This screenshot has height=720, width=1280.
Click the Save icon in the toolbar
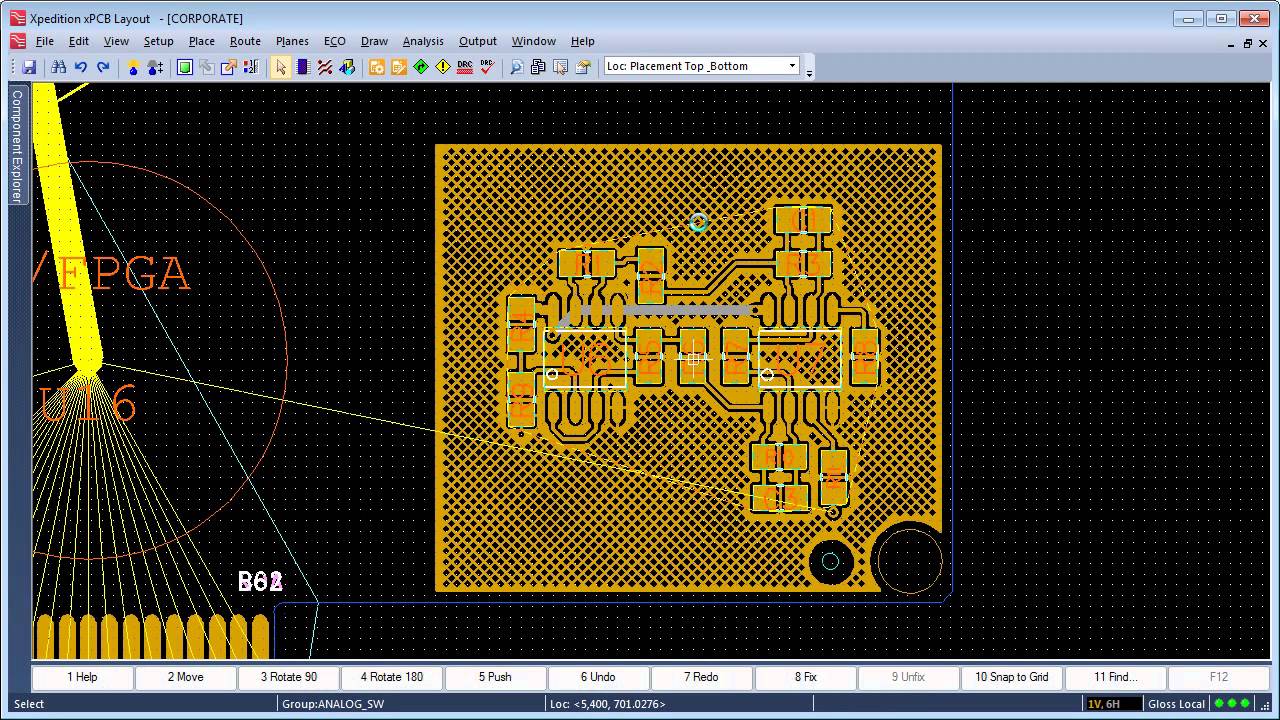click(29, 67)
